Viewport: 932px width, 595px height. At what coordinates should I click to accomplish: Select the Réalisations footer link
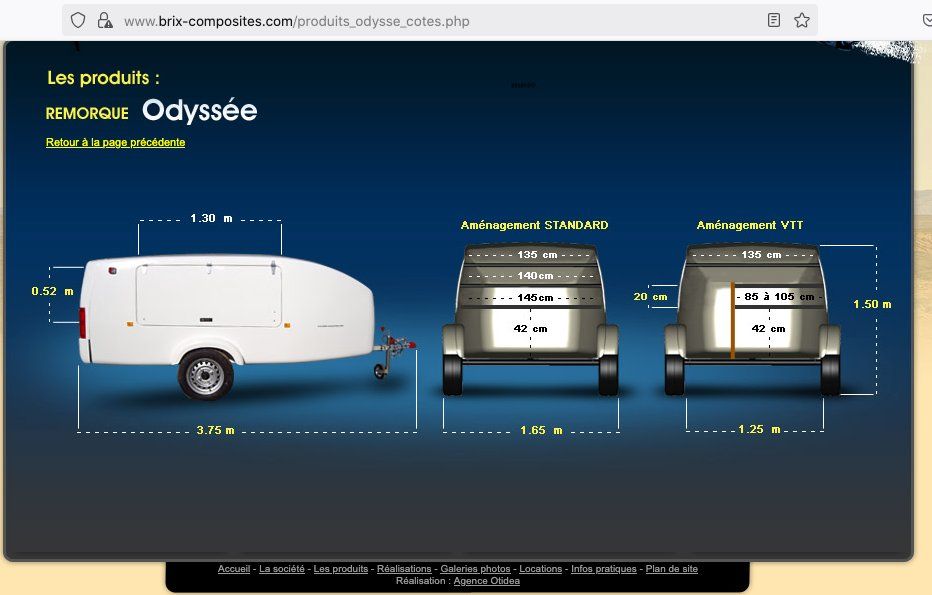click(x=404, y=569)
